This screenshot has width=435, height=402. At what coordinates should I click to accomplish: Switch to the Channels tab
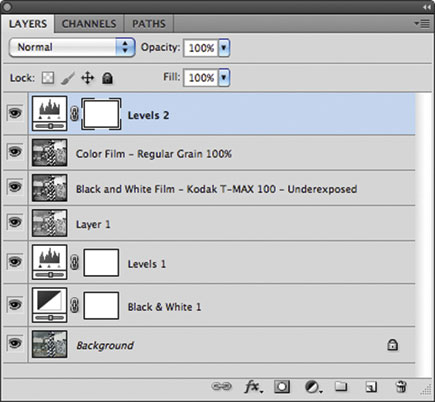[89, 24]
